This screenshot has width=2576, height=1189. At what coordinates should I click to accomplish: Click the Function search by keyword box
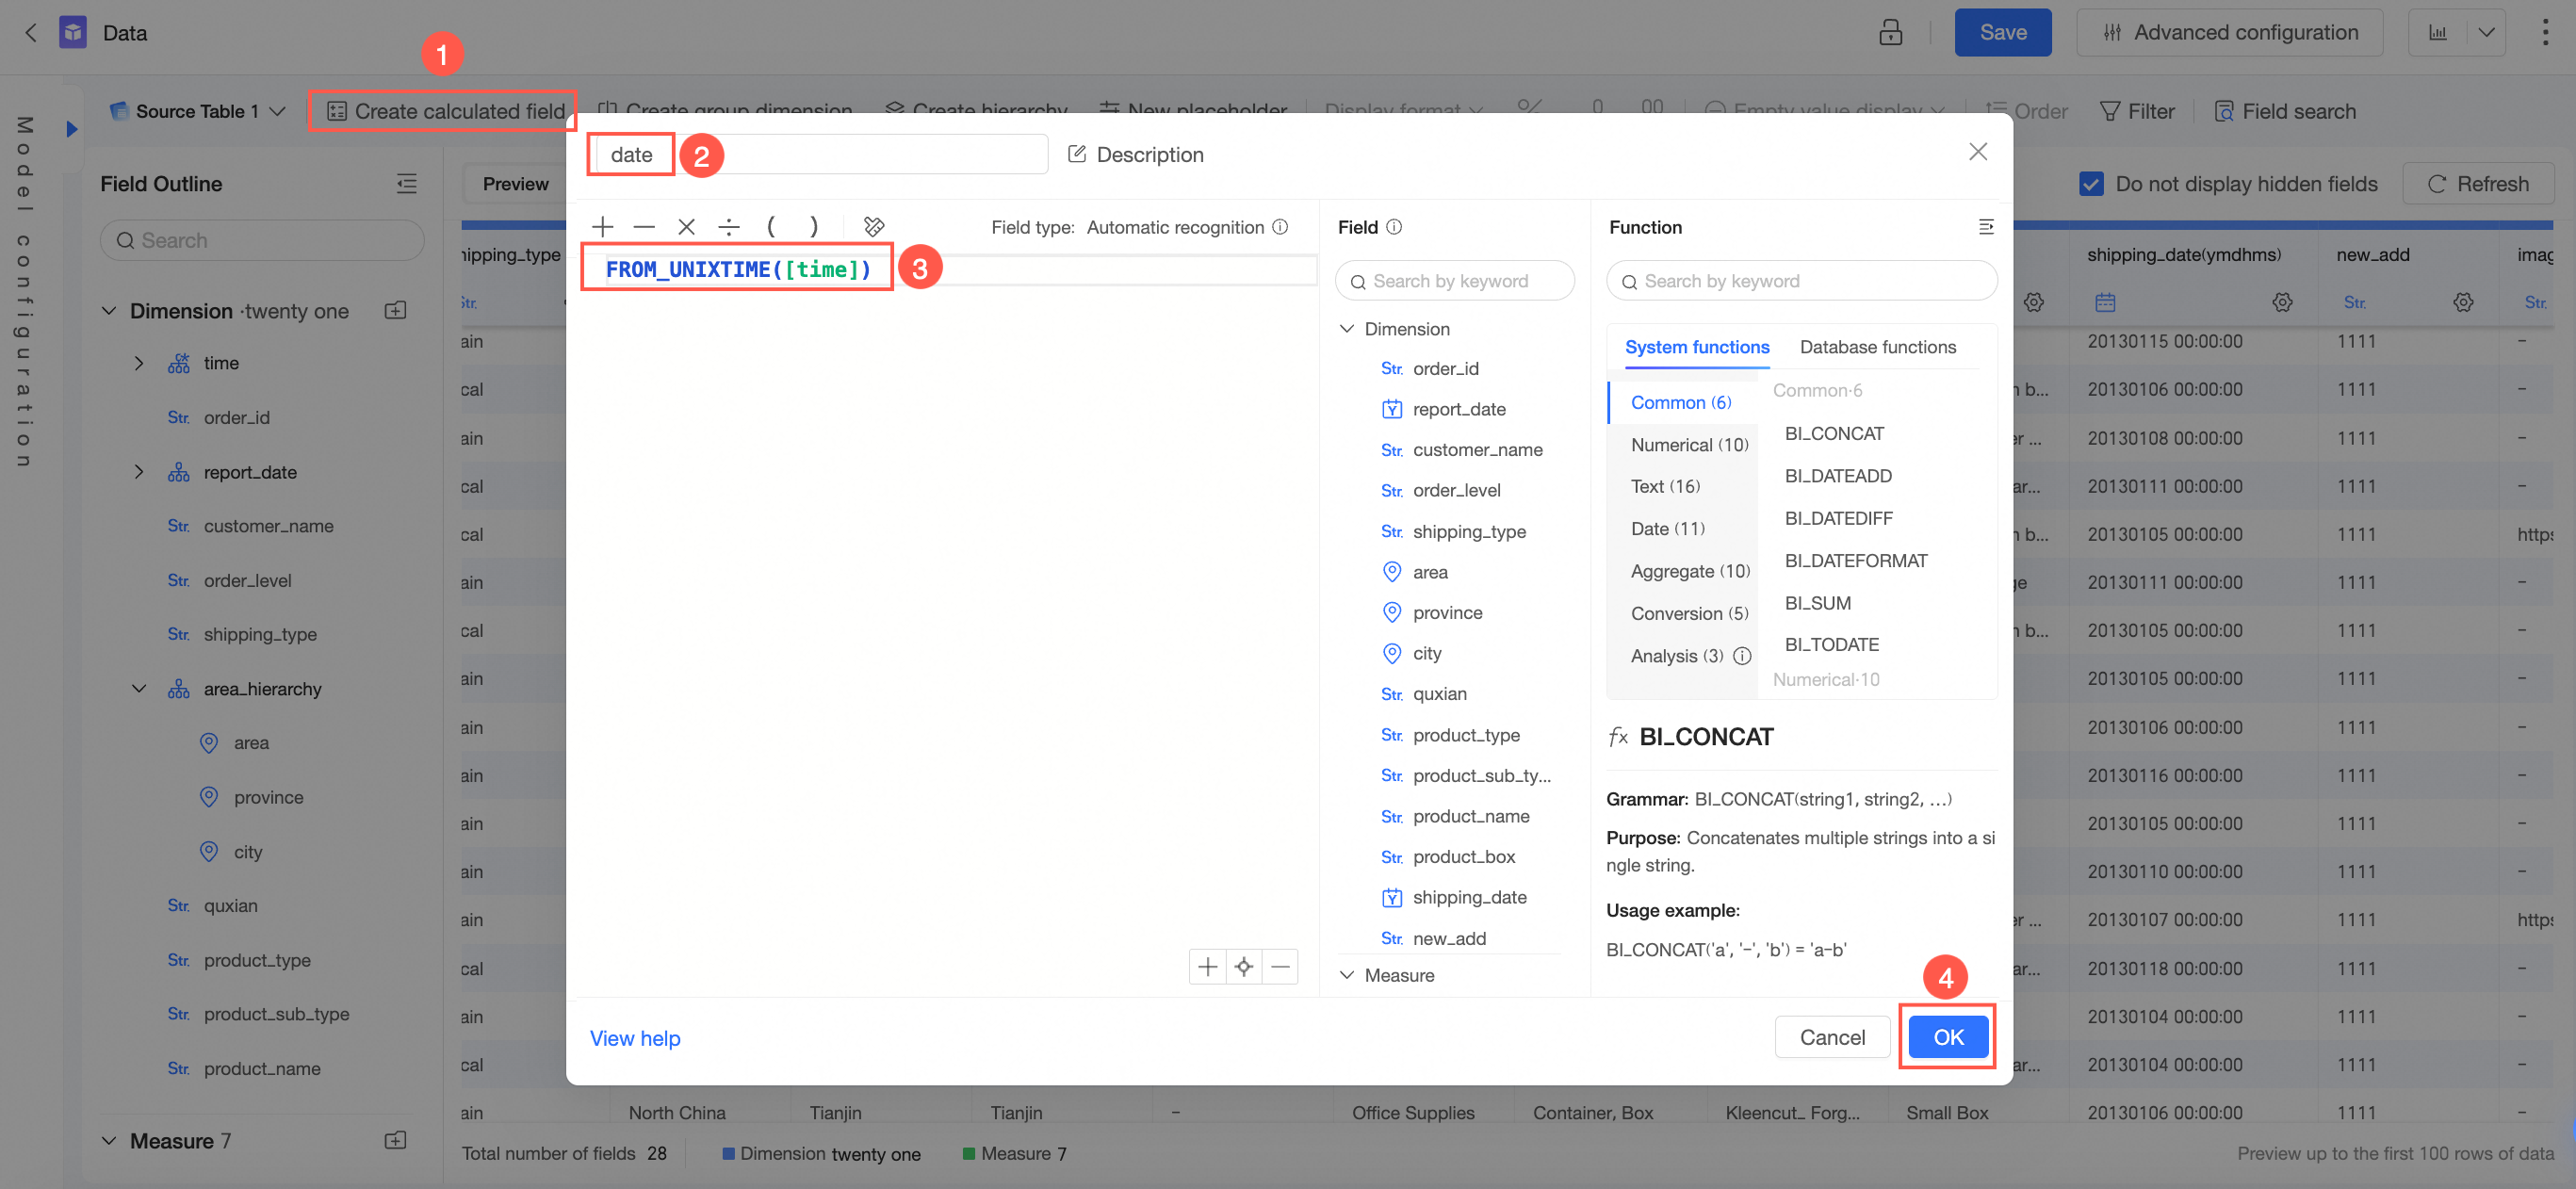click(1802, 281)
